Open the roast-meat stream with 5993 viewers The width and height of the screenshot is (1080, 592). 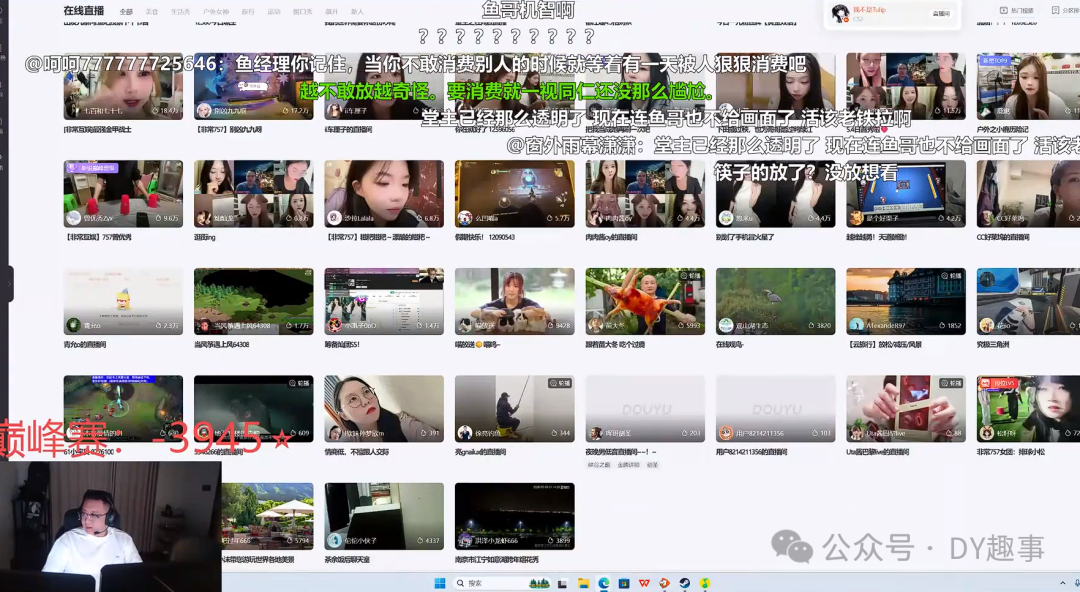click(645, 301)
